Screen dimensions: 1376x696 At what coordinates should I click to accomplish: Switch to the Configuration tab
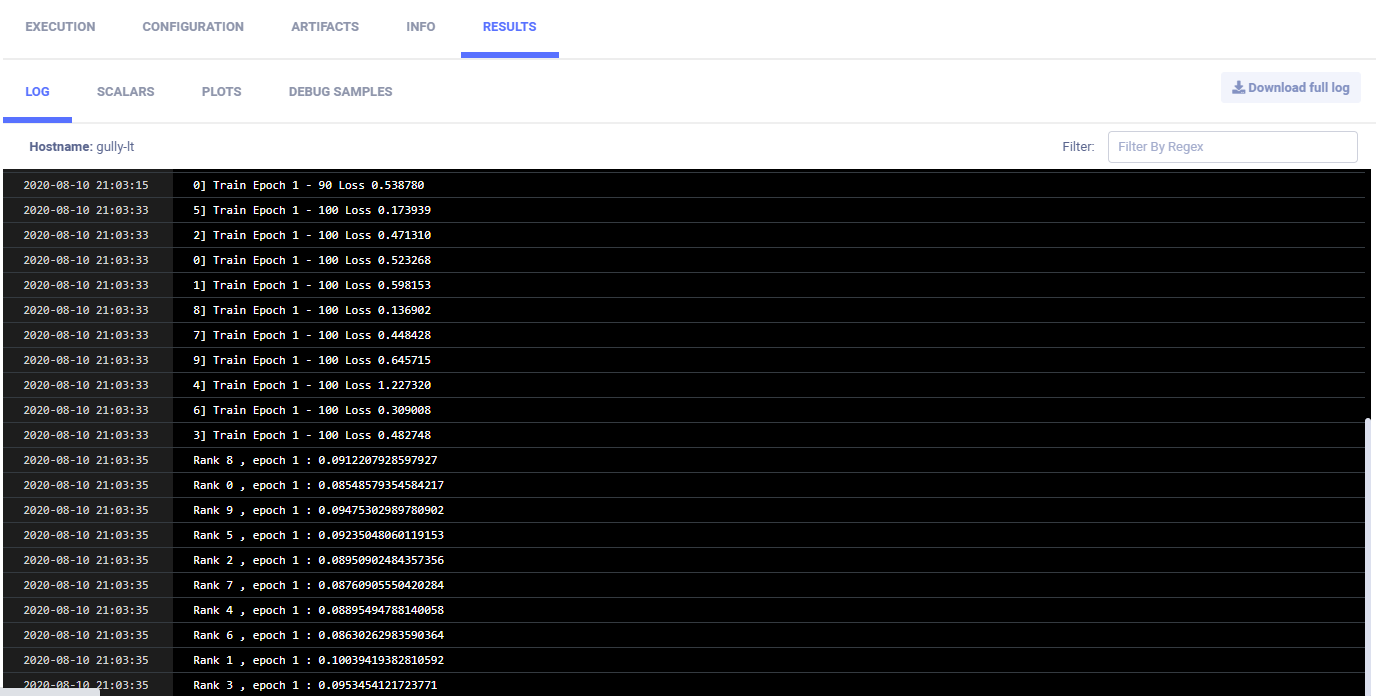coord(193,27)
